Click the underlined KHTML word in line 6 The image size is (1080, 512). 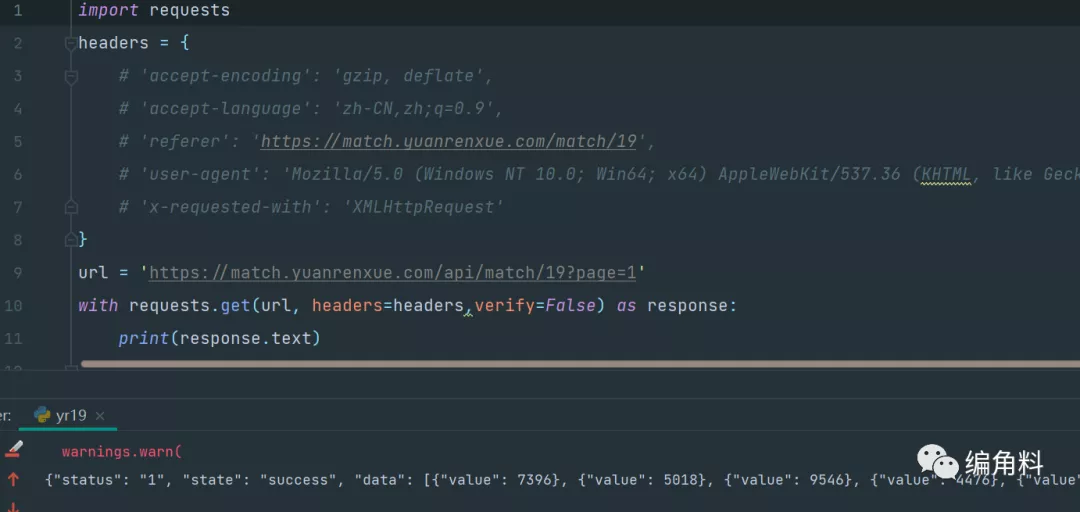click(x=946, y=174)
